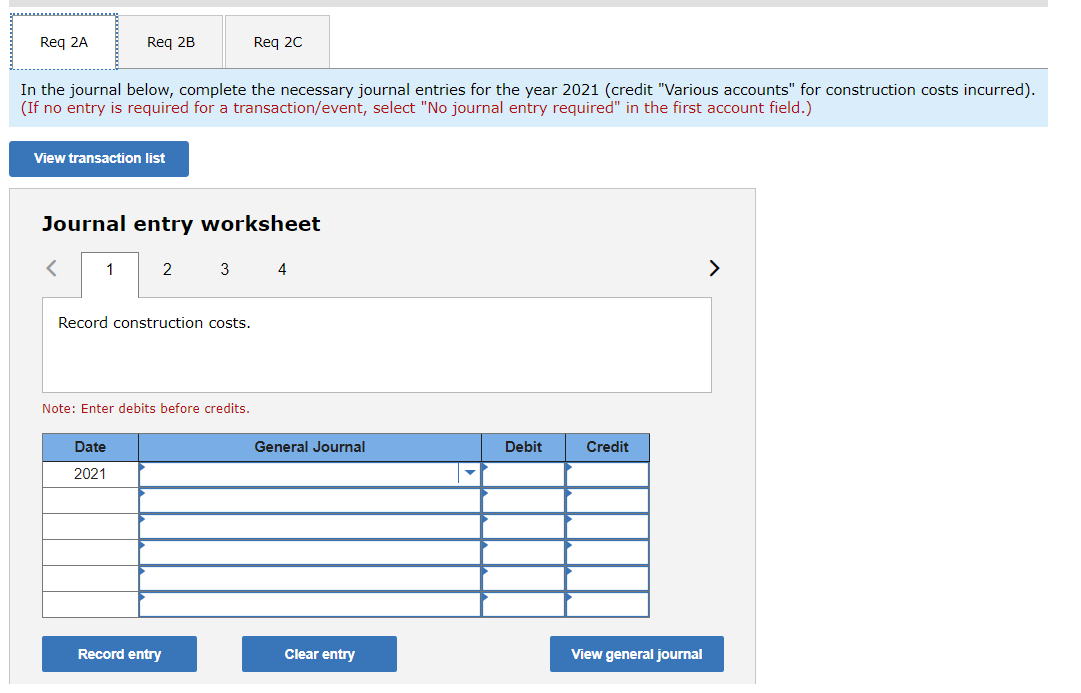Click the third row Credit cell
The image size is (1081, 693).
(607, 526)
